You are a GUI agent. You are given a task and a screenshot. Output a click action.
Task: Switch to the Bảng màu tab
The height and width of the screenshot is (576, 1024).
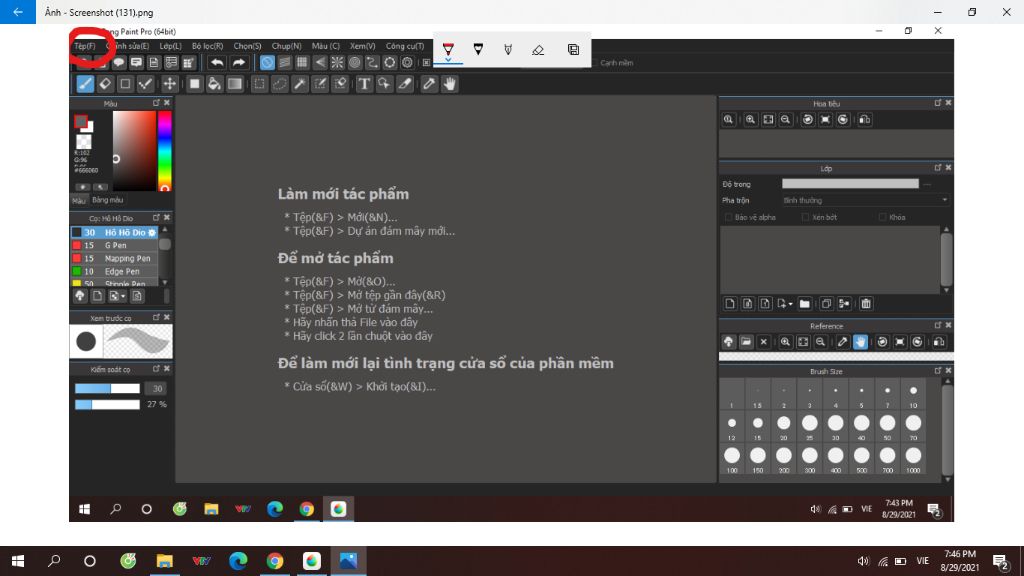coord(108,200)
